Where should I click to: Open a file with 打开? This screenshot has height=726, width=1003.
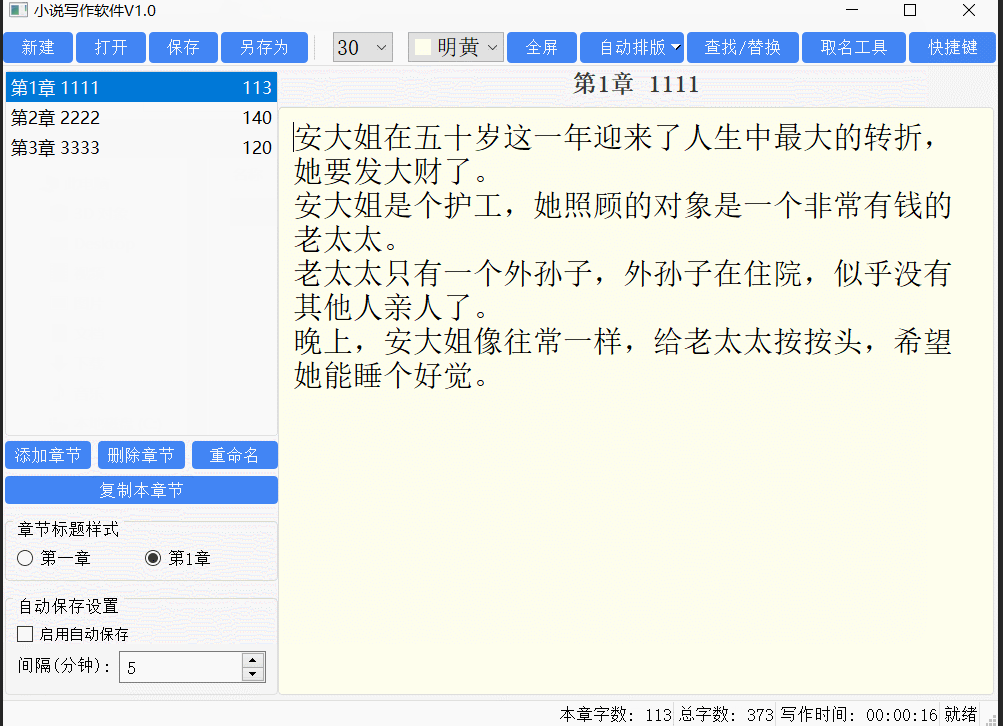pos(110,47)
